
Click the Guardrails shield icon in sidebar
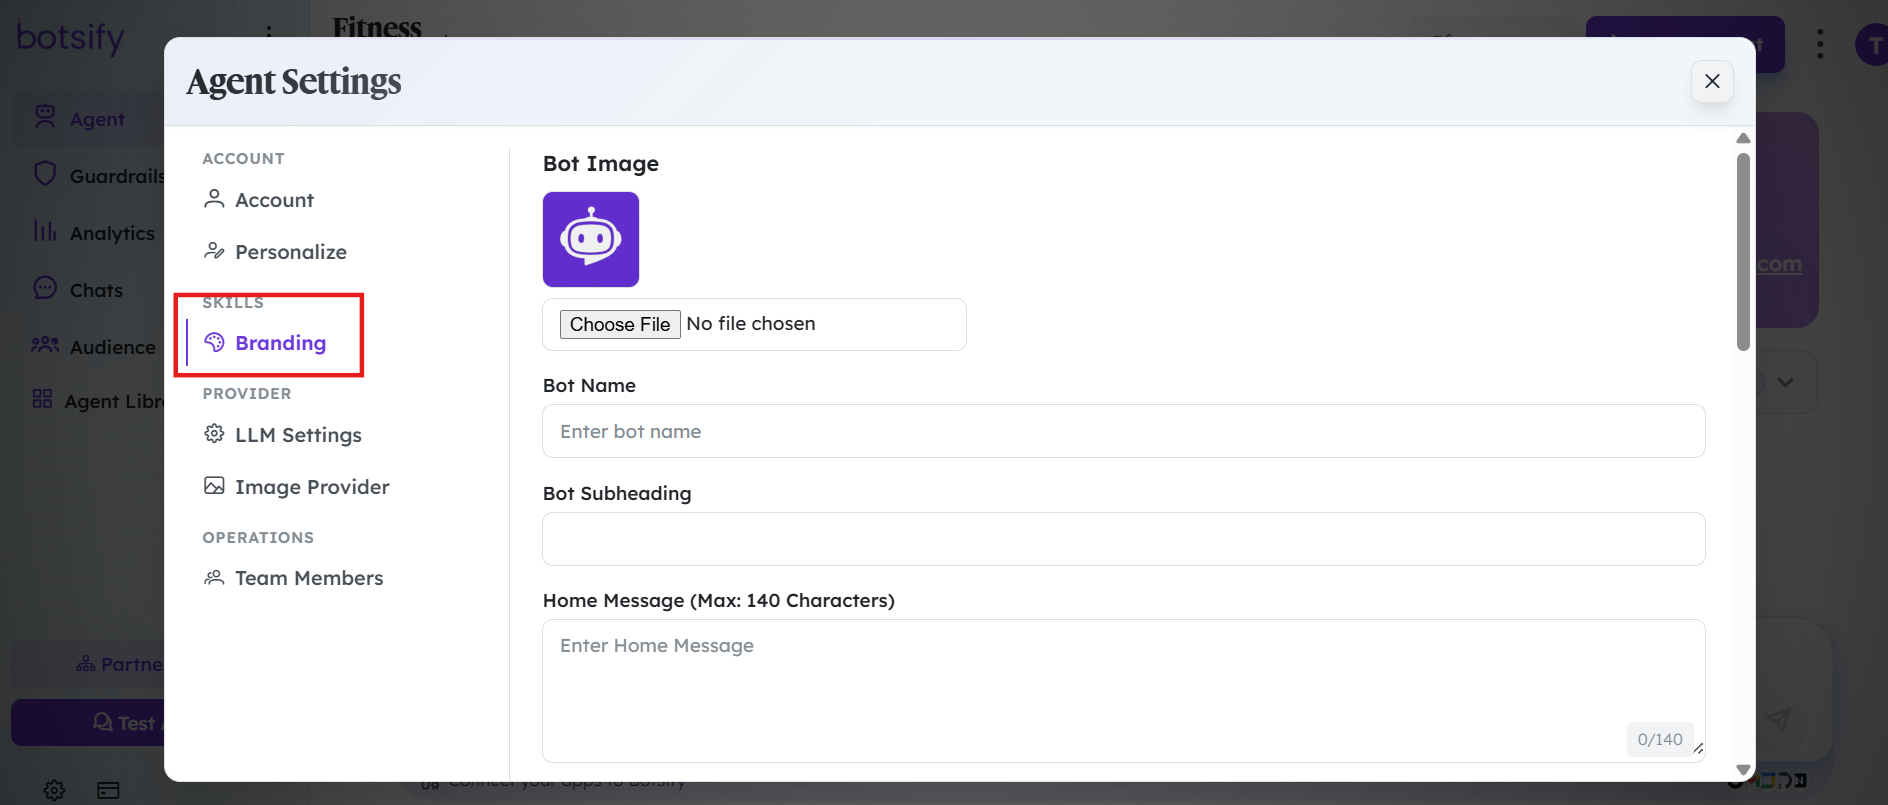(45, 174)
